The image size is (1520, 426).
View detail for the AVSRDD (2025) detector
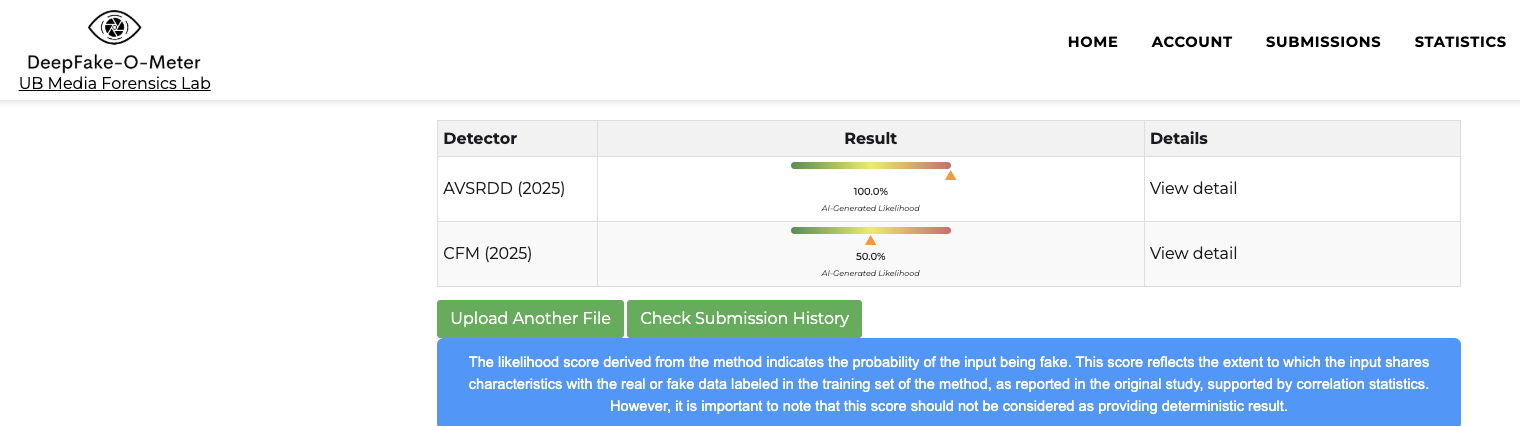tap(1193, 188)
